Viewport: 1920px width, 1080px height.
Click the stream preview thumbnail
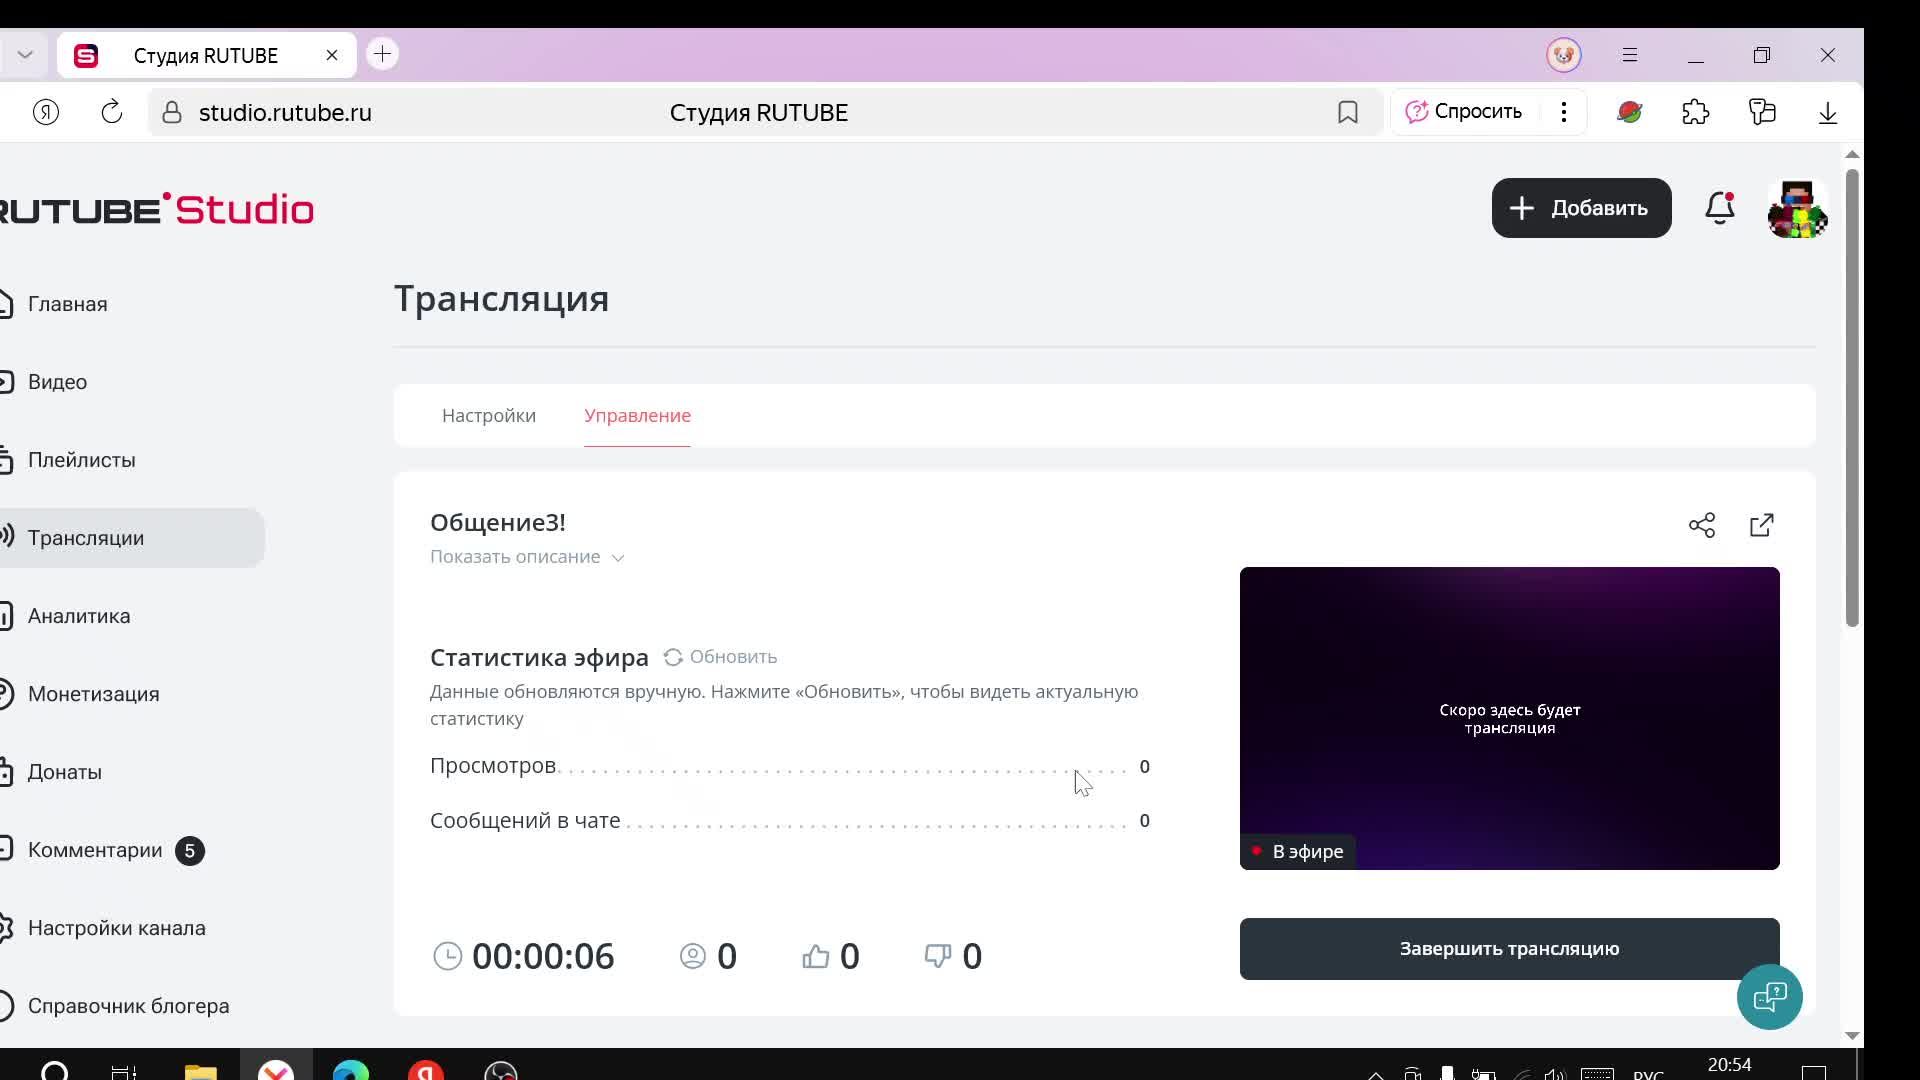coord(1509,717)
